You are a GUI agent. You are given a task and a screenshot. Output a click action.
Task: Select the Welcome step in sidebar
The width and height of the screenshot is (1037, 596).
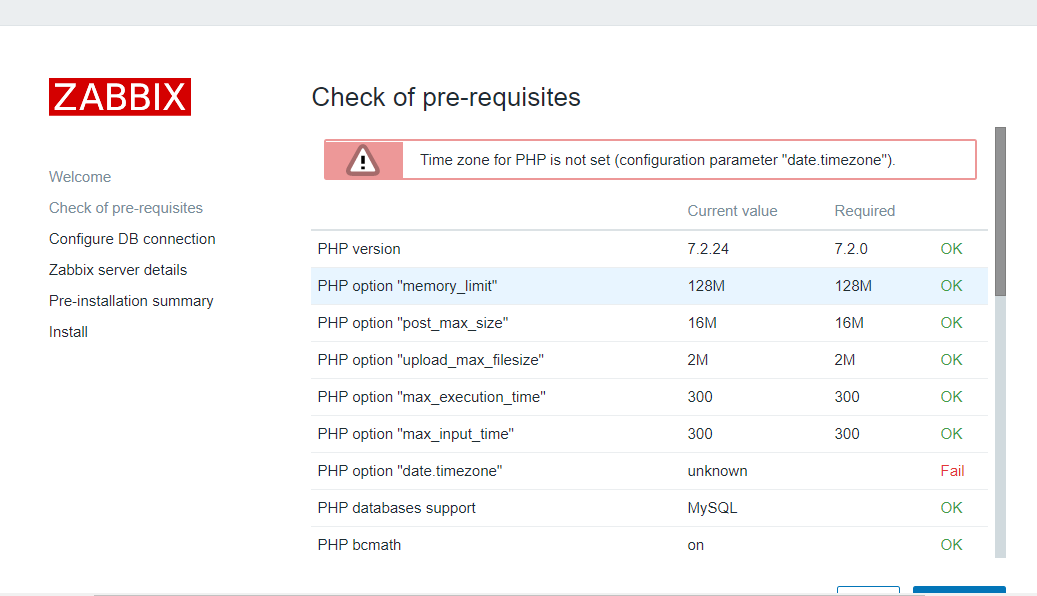coord(80,176)
